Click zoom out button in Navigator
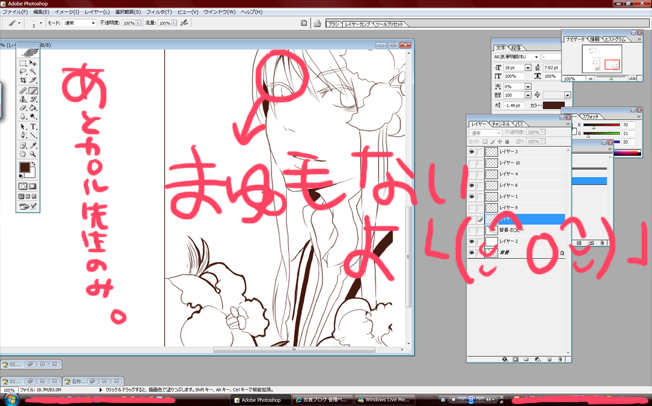This screenshot has width=652, height=406. 590,78
